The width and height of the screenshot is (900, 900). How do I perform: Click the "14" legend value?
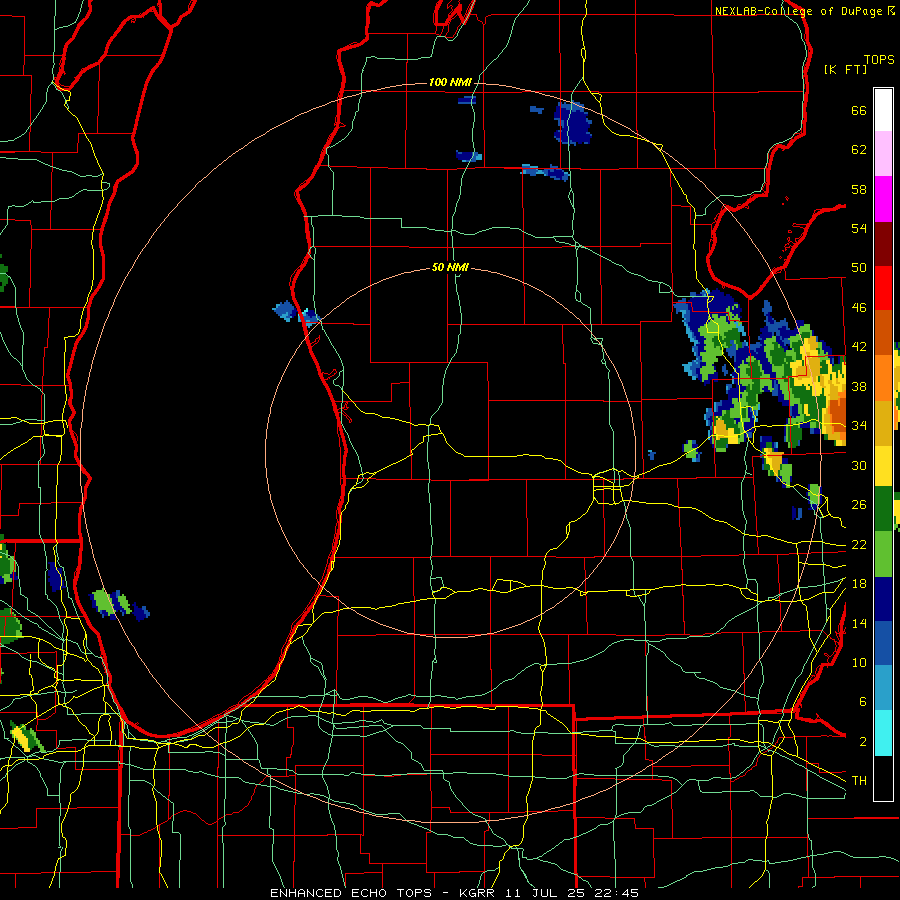point(859,623)
